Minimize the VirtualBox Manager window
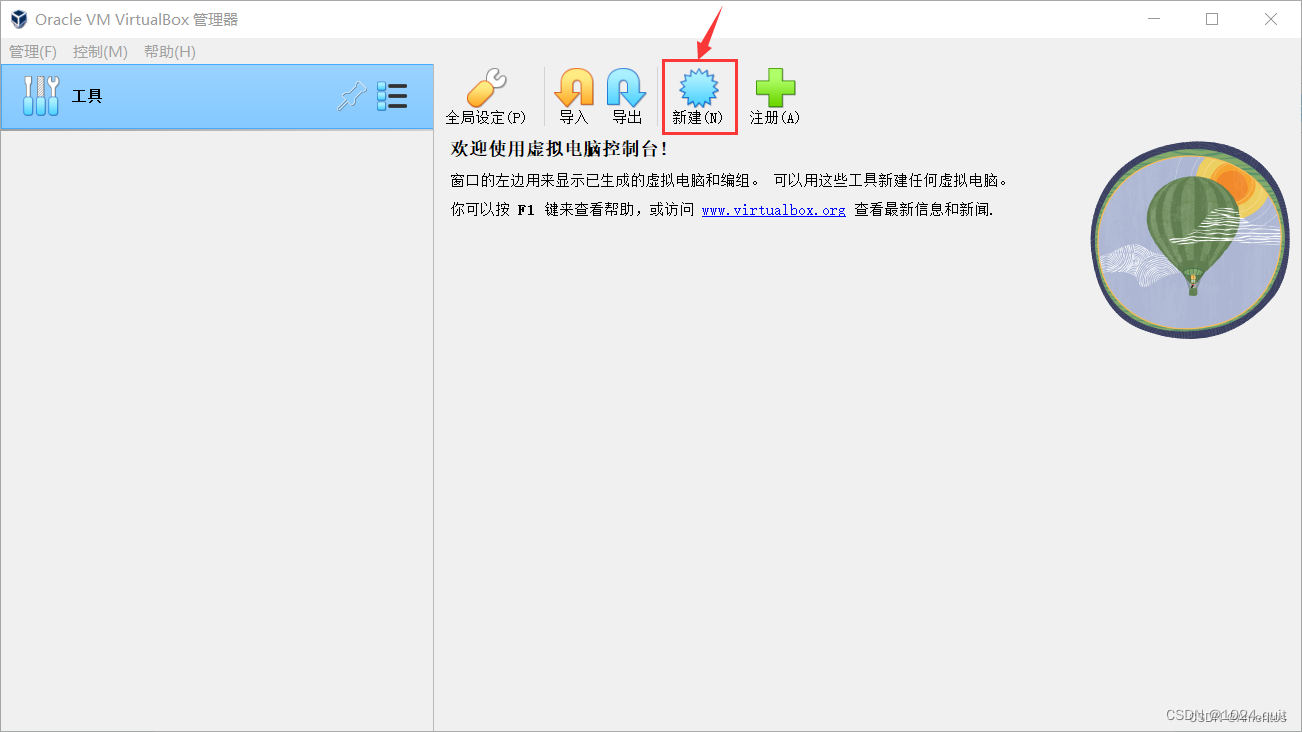The width and height of the screenshot is (1302, 732). point(1152,19)
